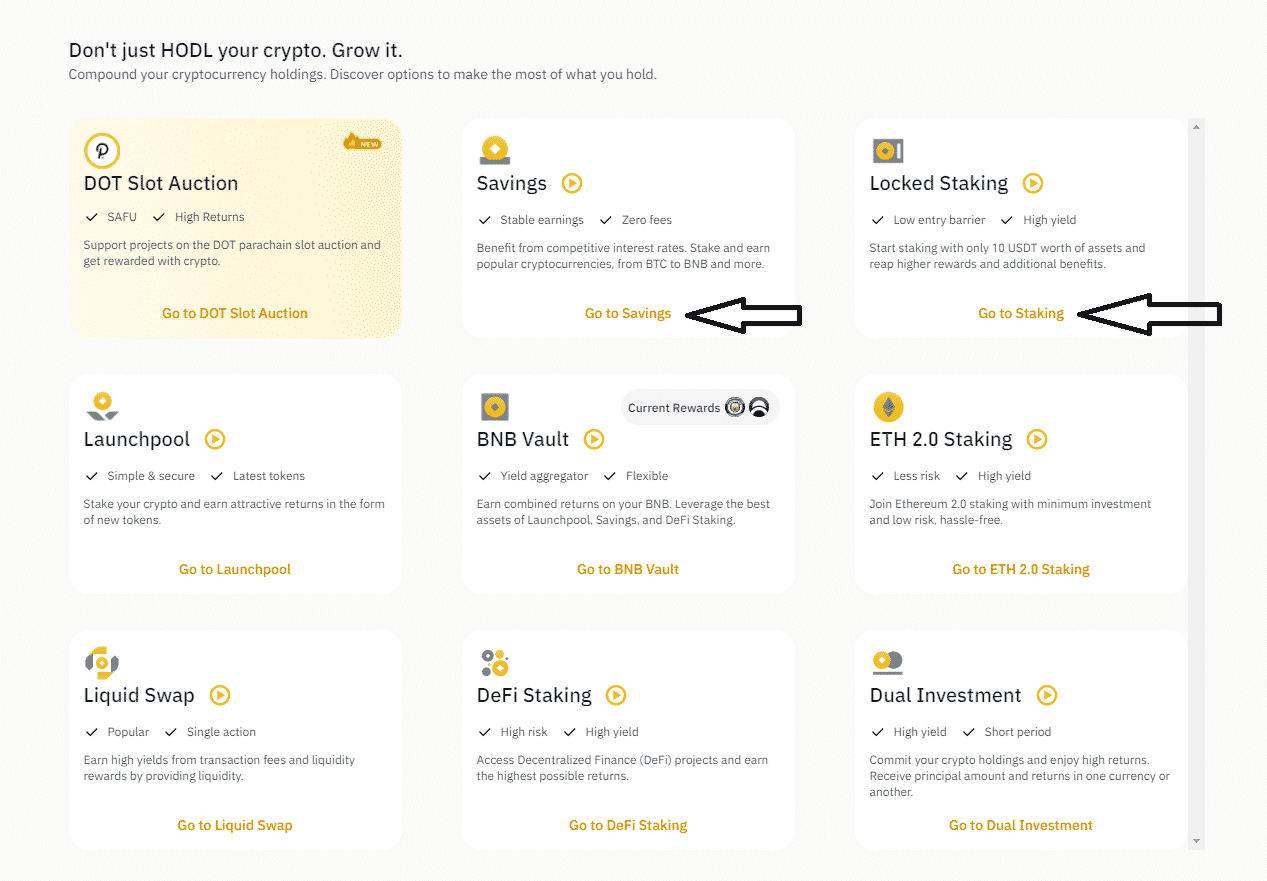Play the Liquid Swap explainer icon
This screenshot has height=881, width=1267.
[x=220, y=695]
